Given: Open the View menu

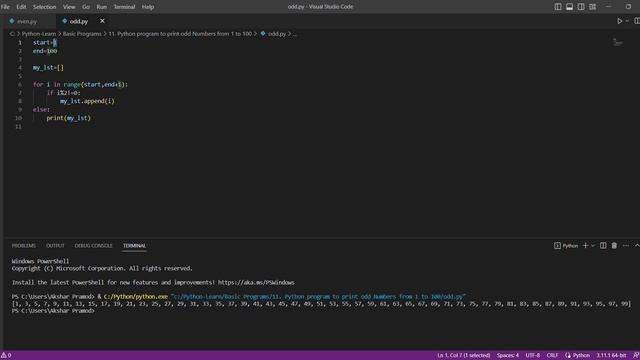Looking at the screenshot, I should tap(69, 7).
